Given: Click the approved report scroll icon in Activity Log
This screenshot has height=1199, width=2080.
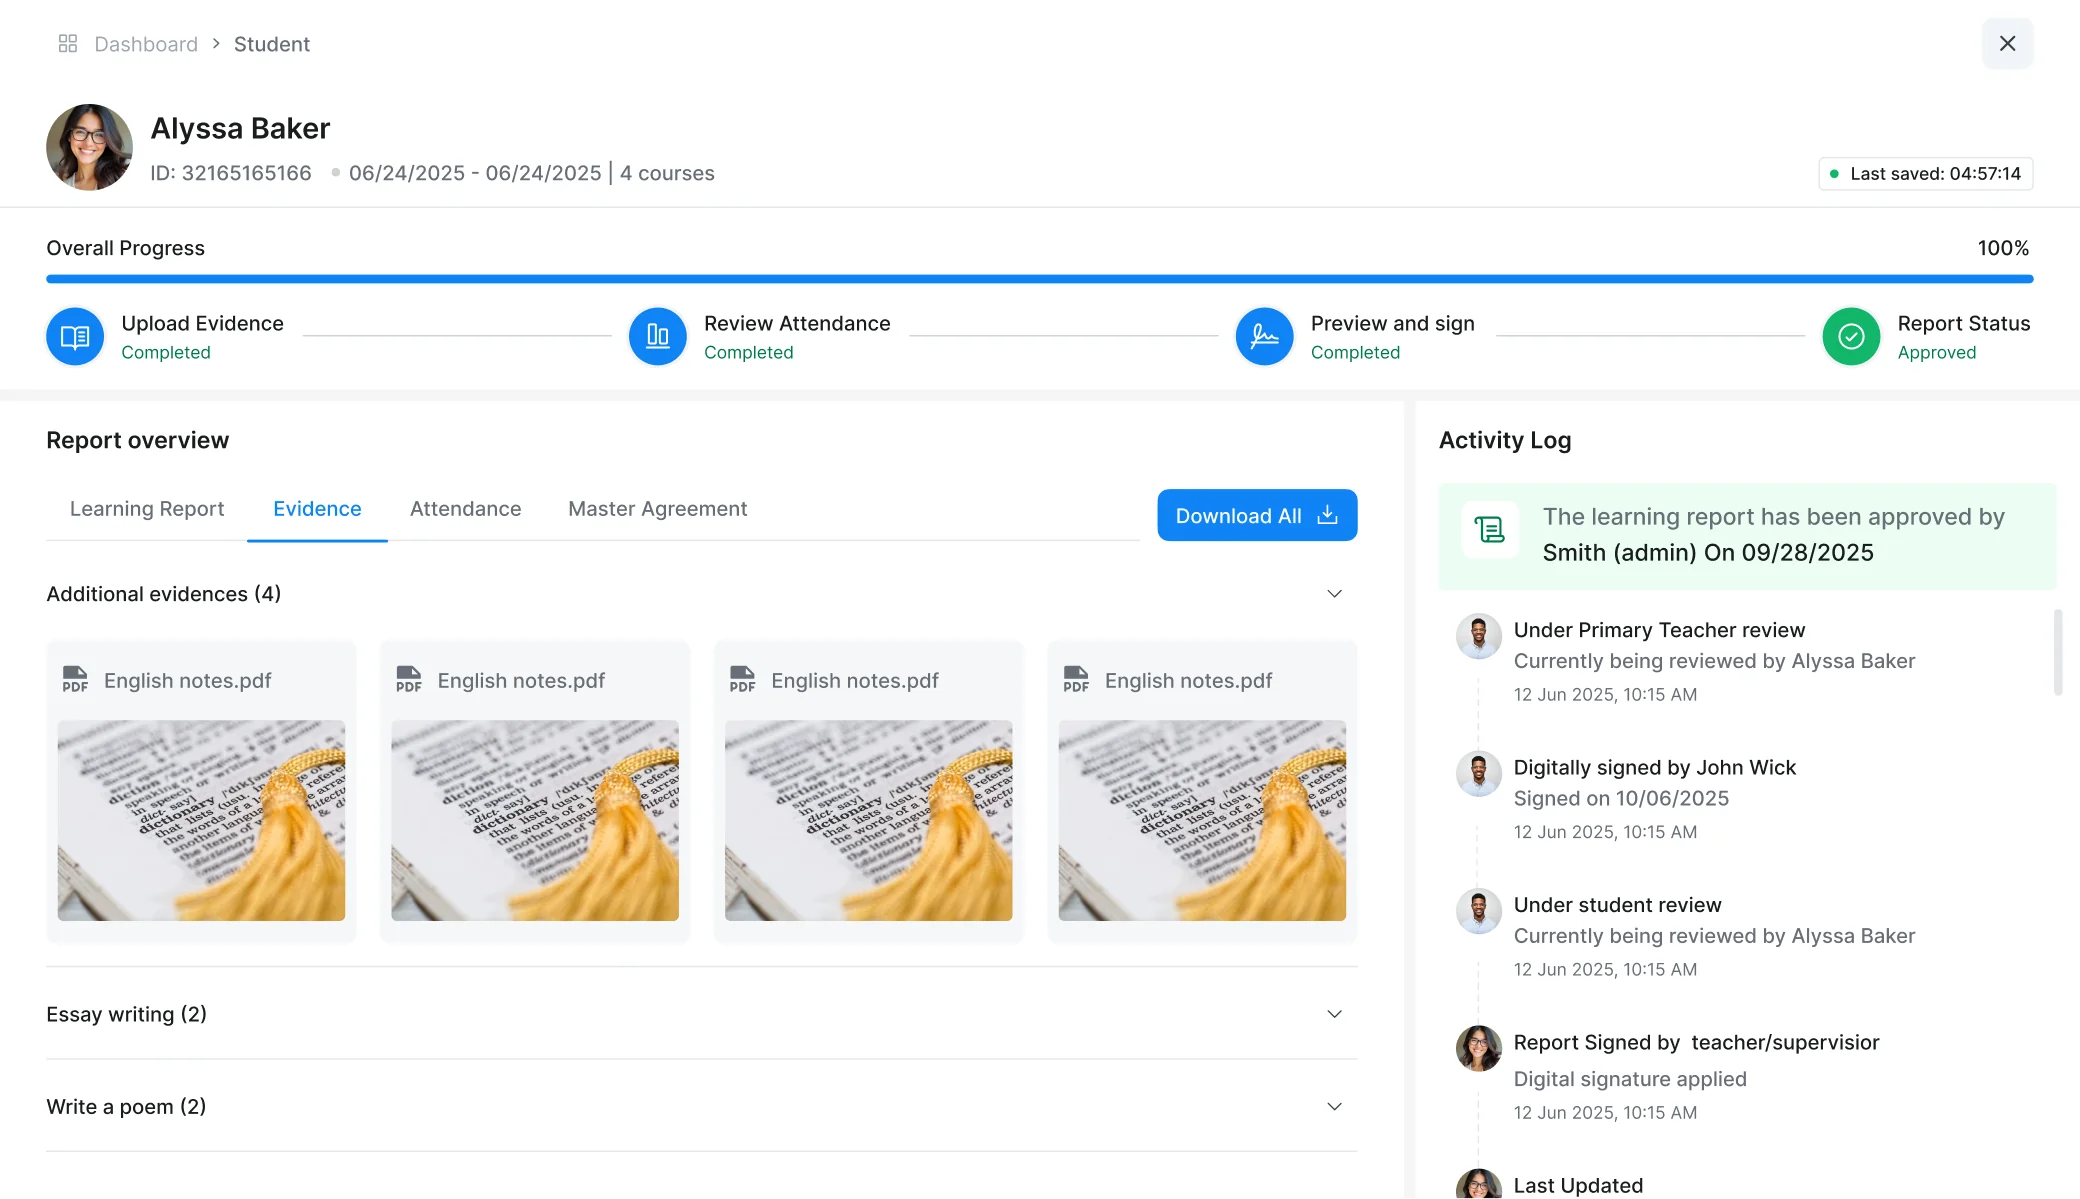Looking at the screenshot, I should pyautogui.click(x=1490, y=530).
